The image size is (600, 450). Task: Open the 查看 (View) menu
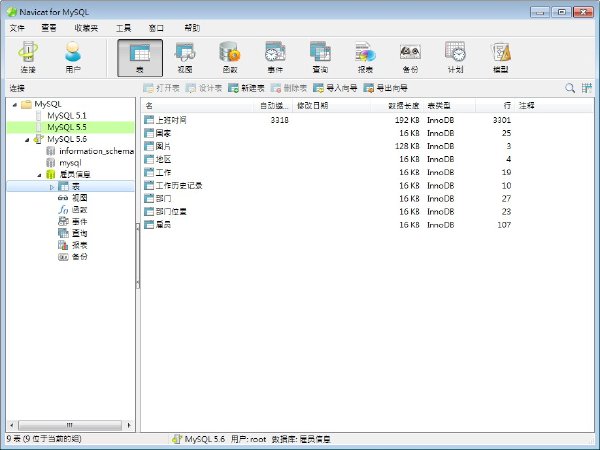[x=49, y=28]
